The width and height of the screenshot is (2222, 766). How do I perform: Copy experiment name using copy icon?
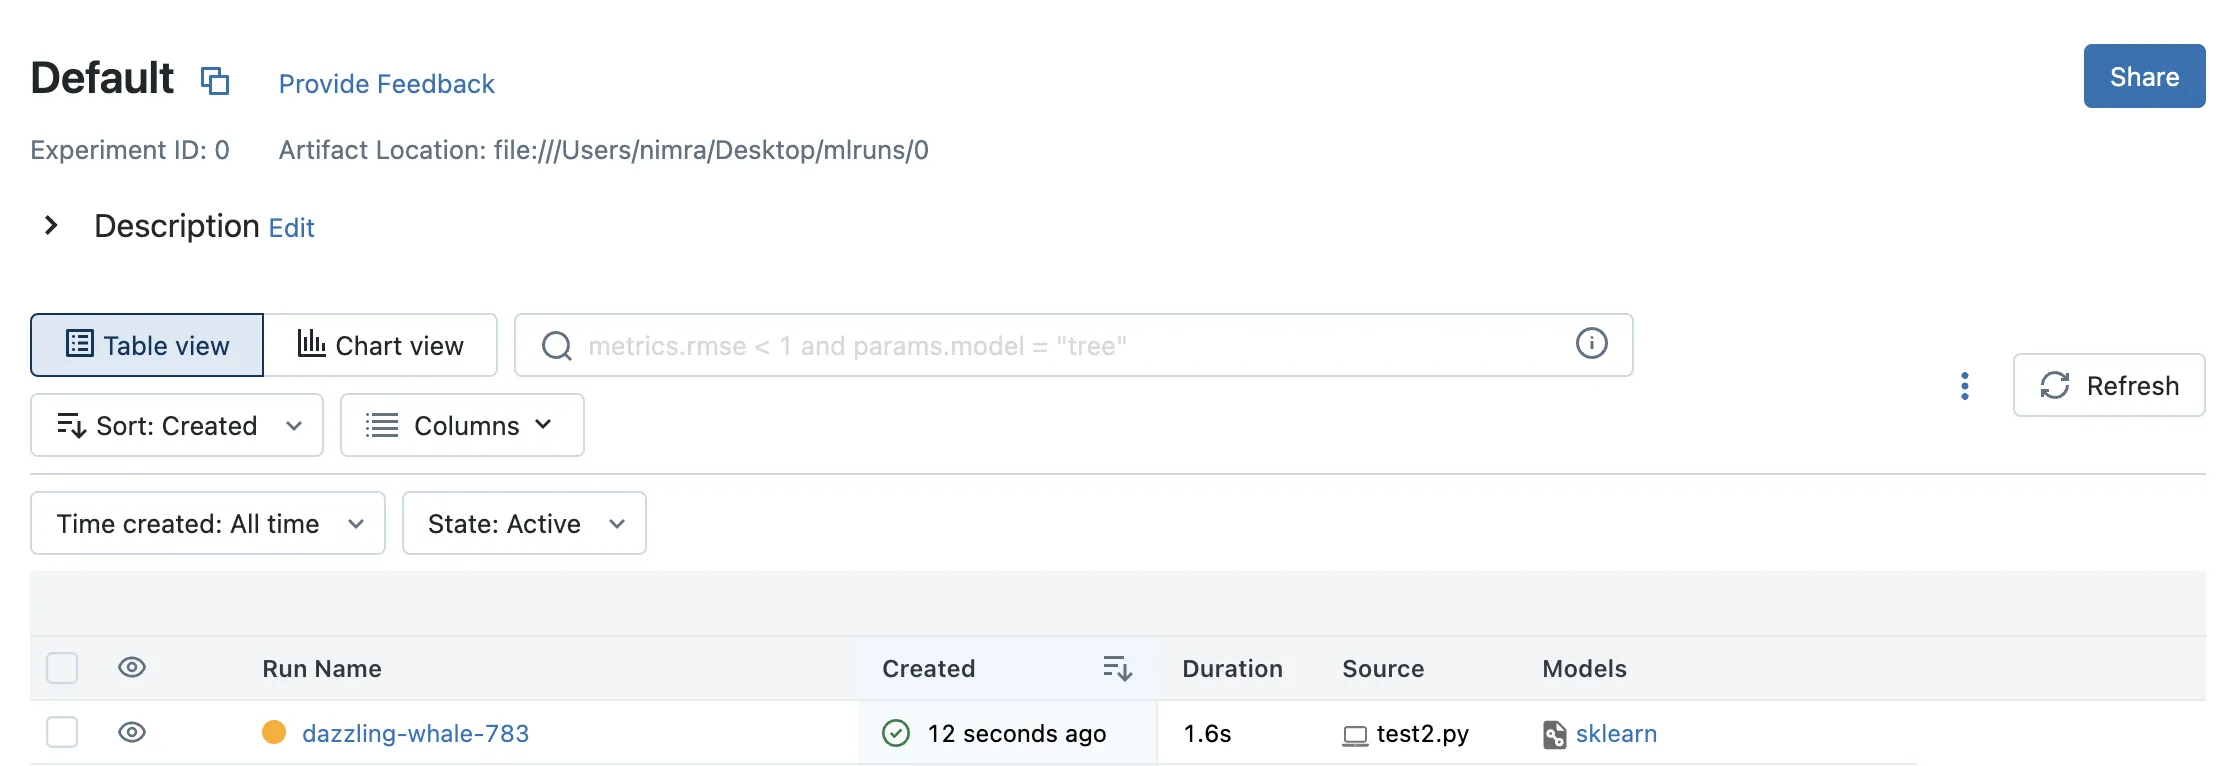tap(215, 80)
